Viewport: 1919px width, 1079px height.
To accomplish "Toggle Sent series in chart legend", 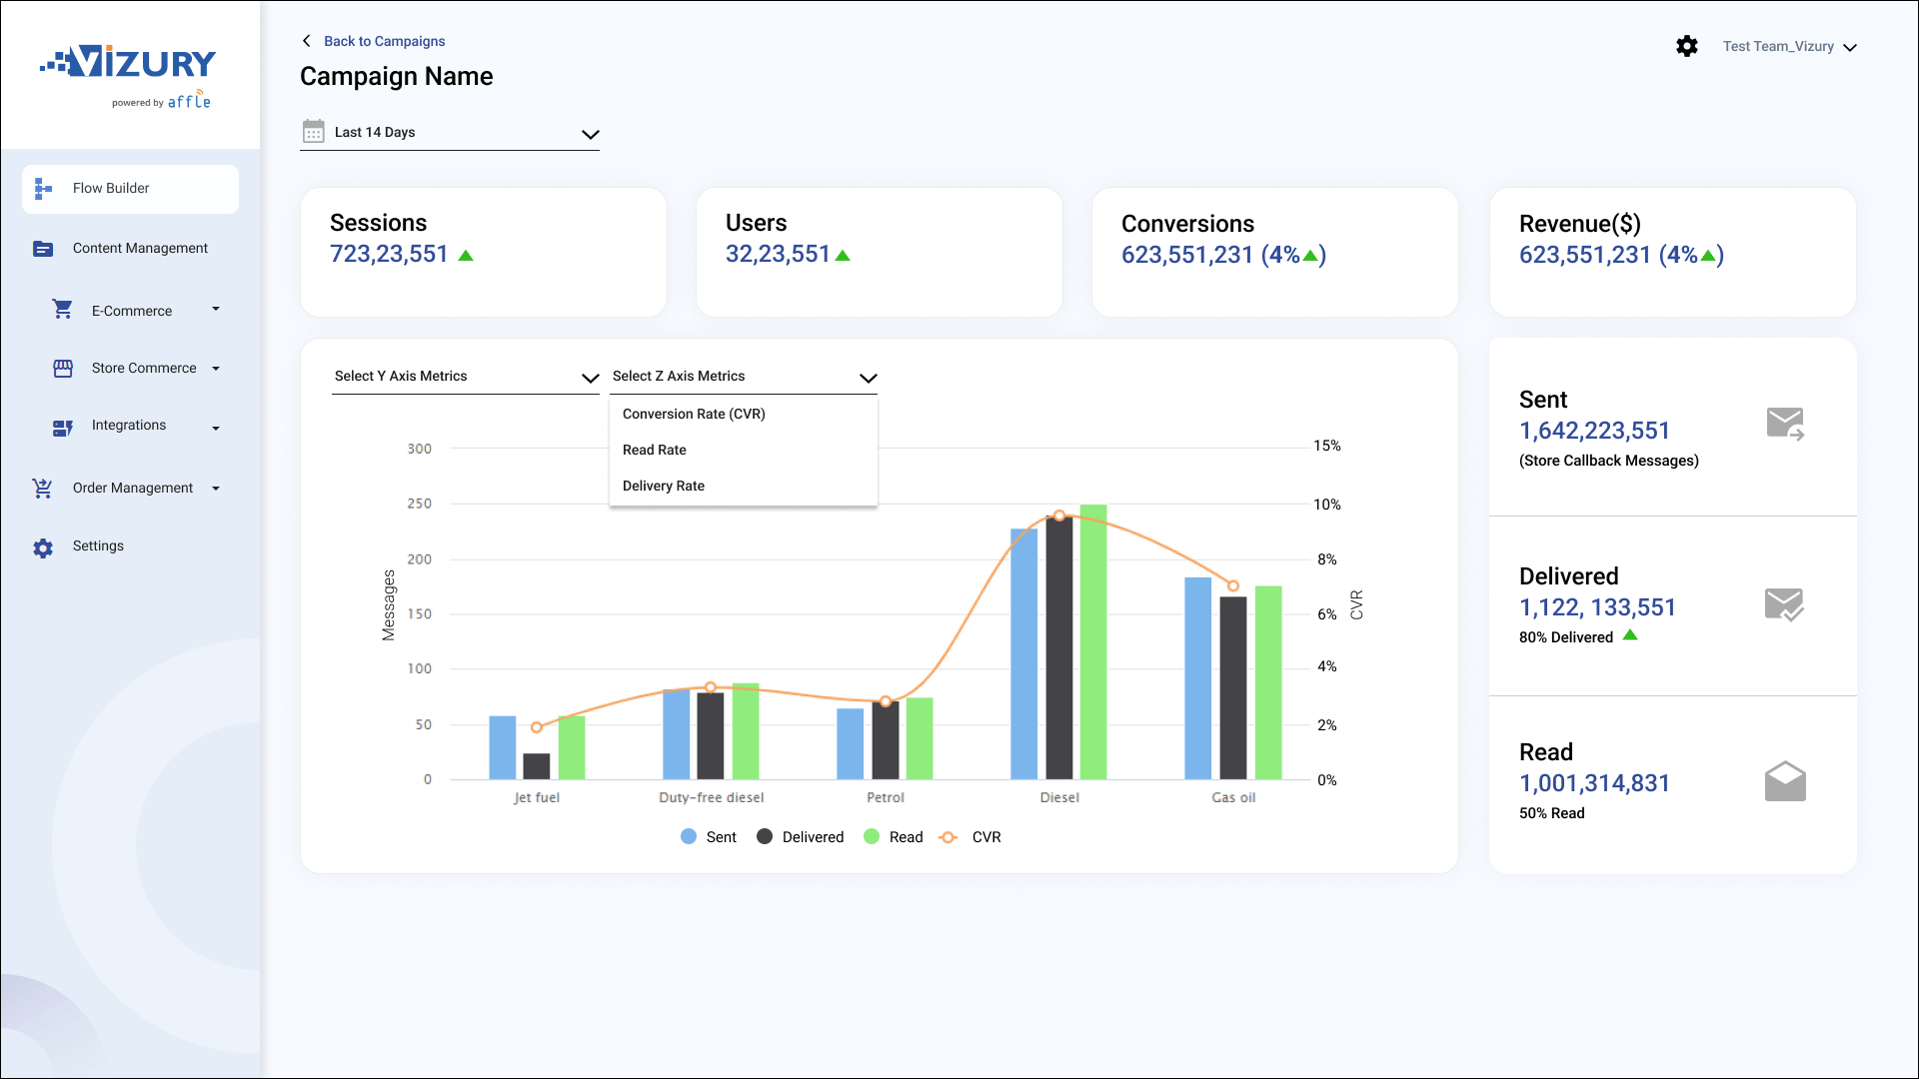I will (x=708, y=837).
